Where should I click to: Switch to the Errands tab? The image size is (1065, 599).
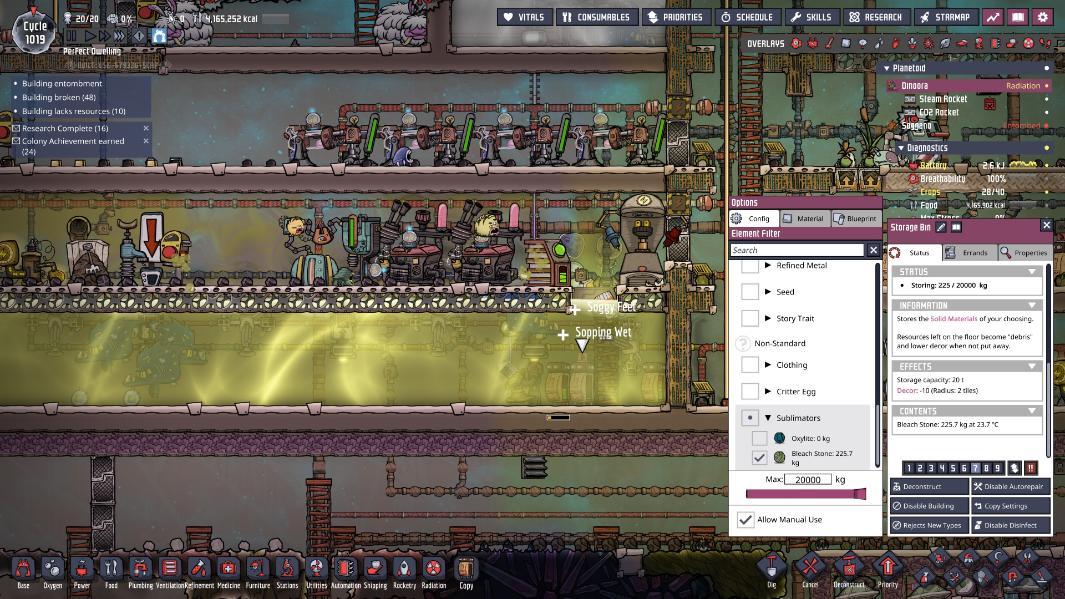pyautogui.click(x=968, y=253)
